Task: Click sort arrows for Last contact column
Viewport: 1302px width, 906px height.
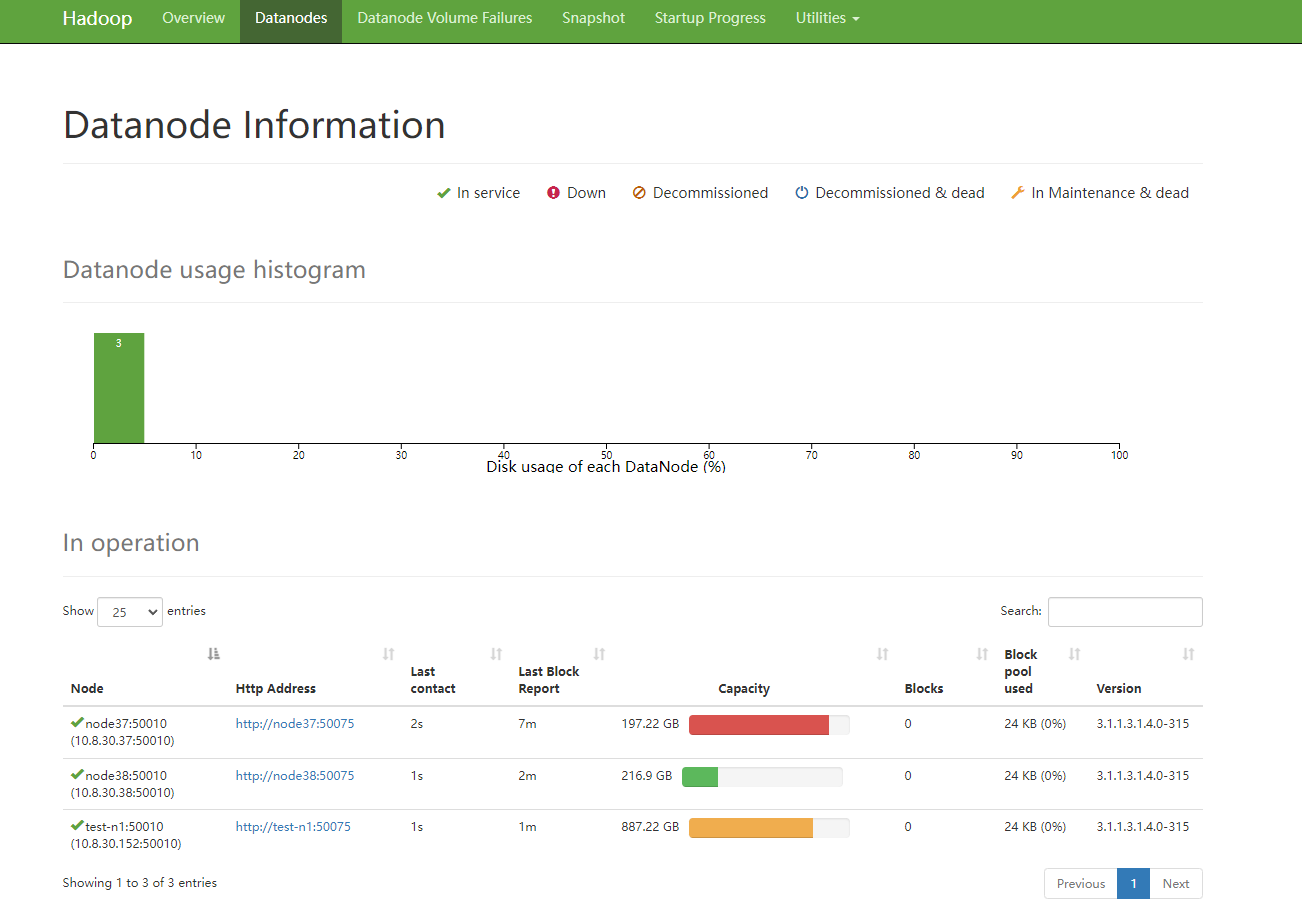Action: 496,654
